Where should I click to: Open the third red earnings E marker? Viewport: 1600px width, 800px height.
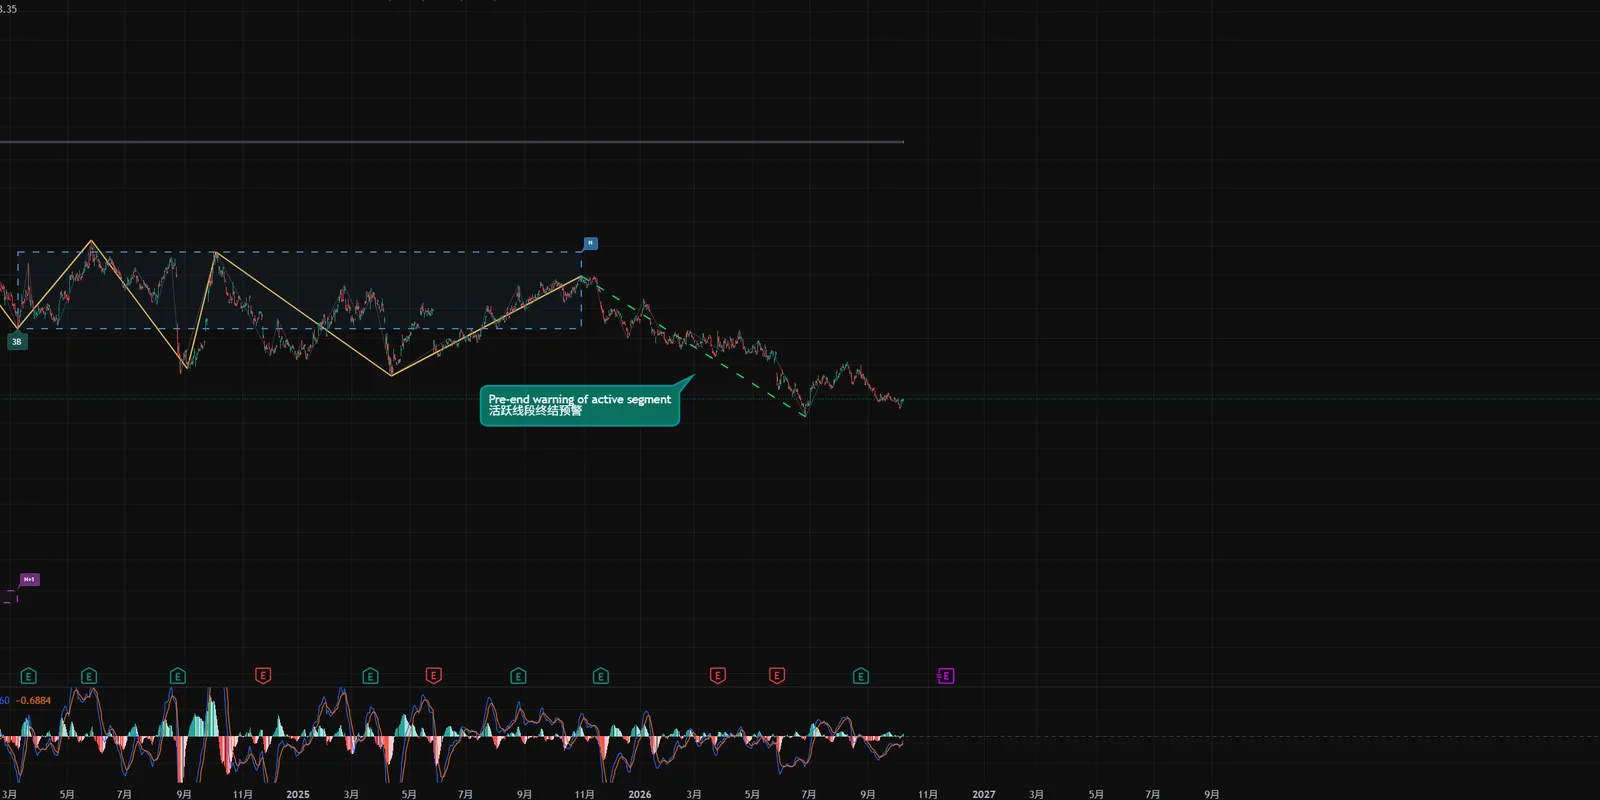click(718, 676)
